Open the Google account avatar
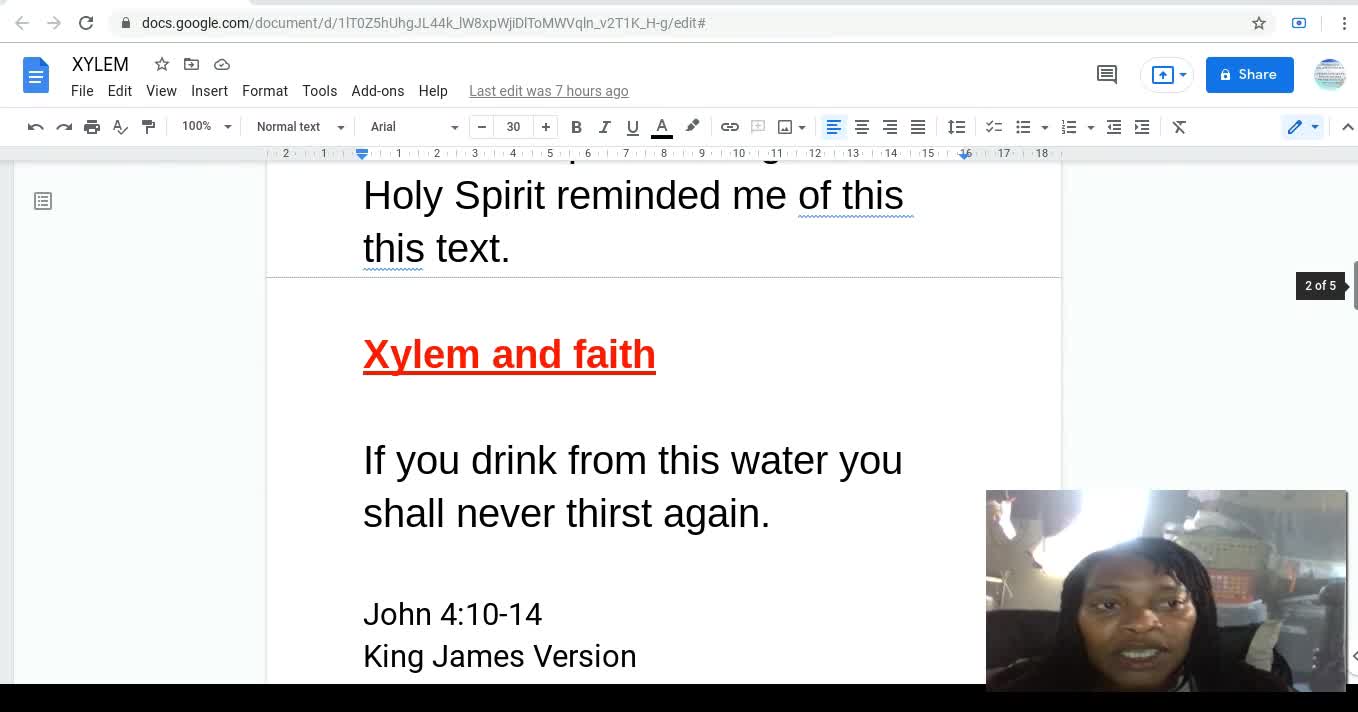Viewport: 1358px width, 712px height. (x=1329, y=75)
